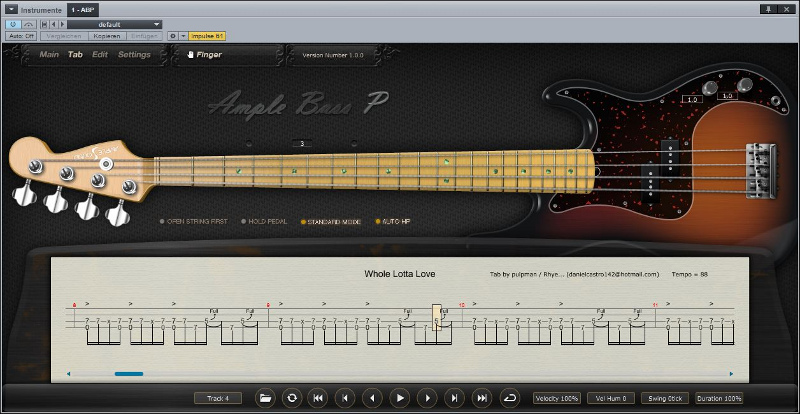Toggle loop with the return arrow icon
The image size is (800, 414).
[x=509, y=398]
